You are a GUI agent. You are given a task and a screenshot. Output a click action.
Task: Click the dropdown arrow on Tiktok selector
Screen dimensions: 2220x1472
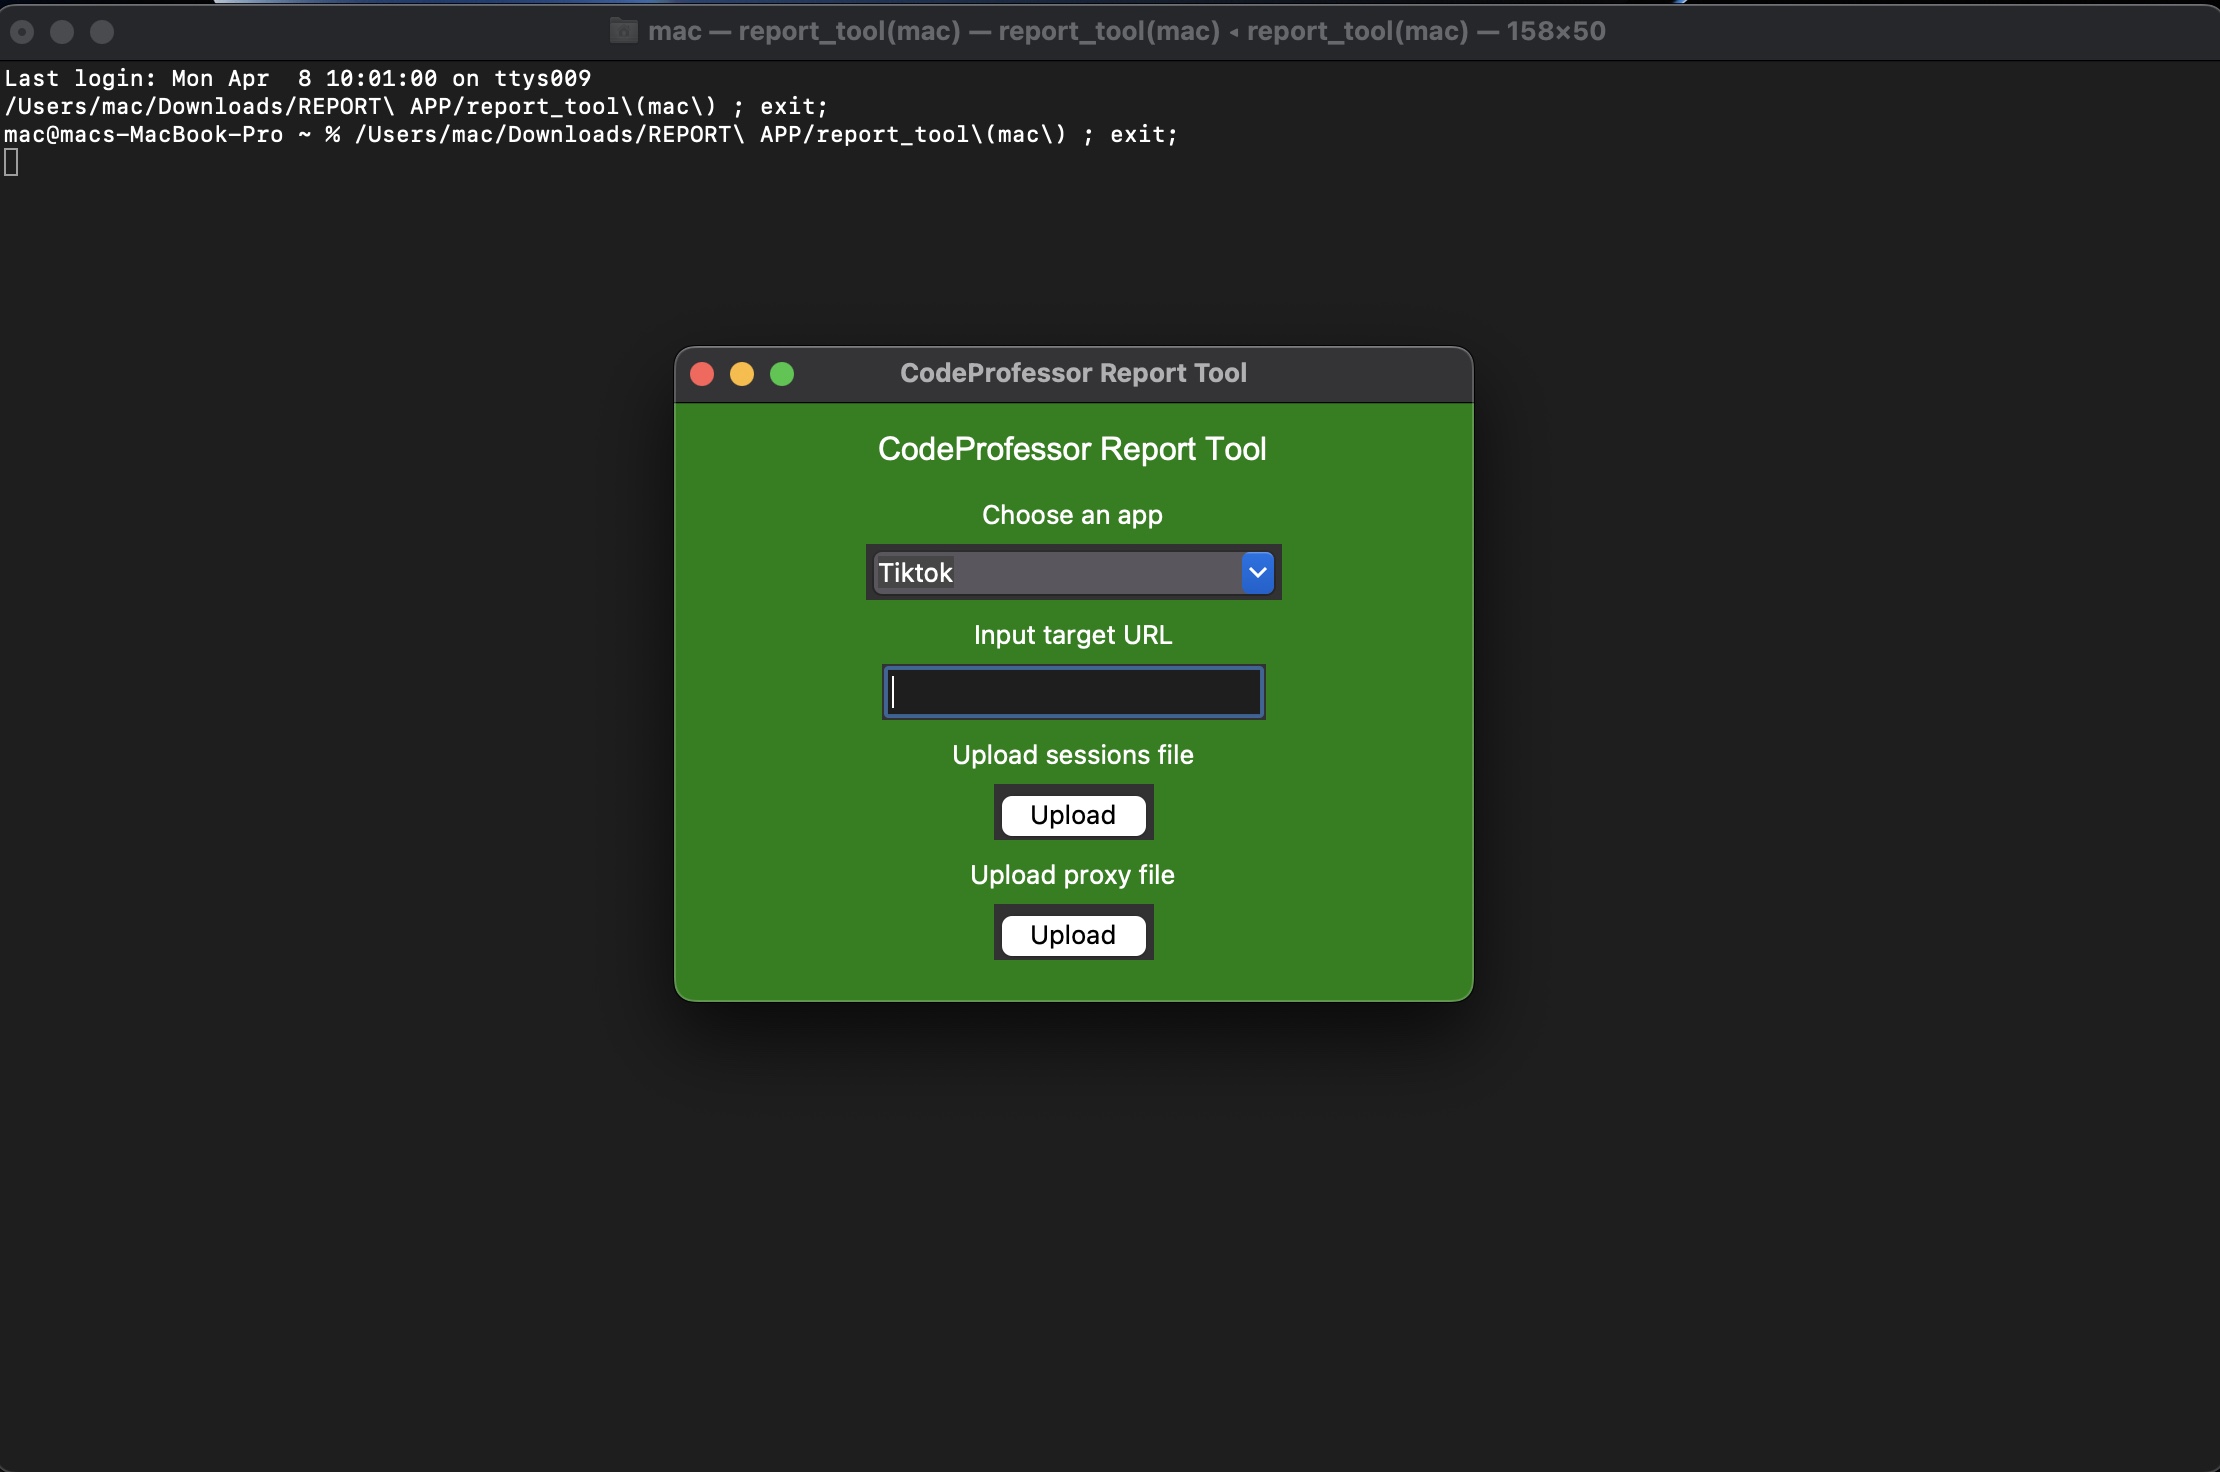[1258, 572]
